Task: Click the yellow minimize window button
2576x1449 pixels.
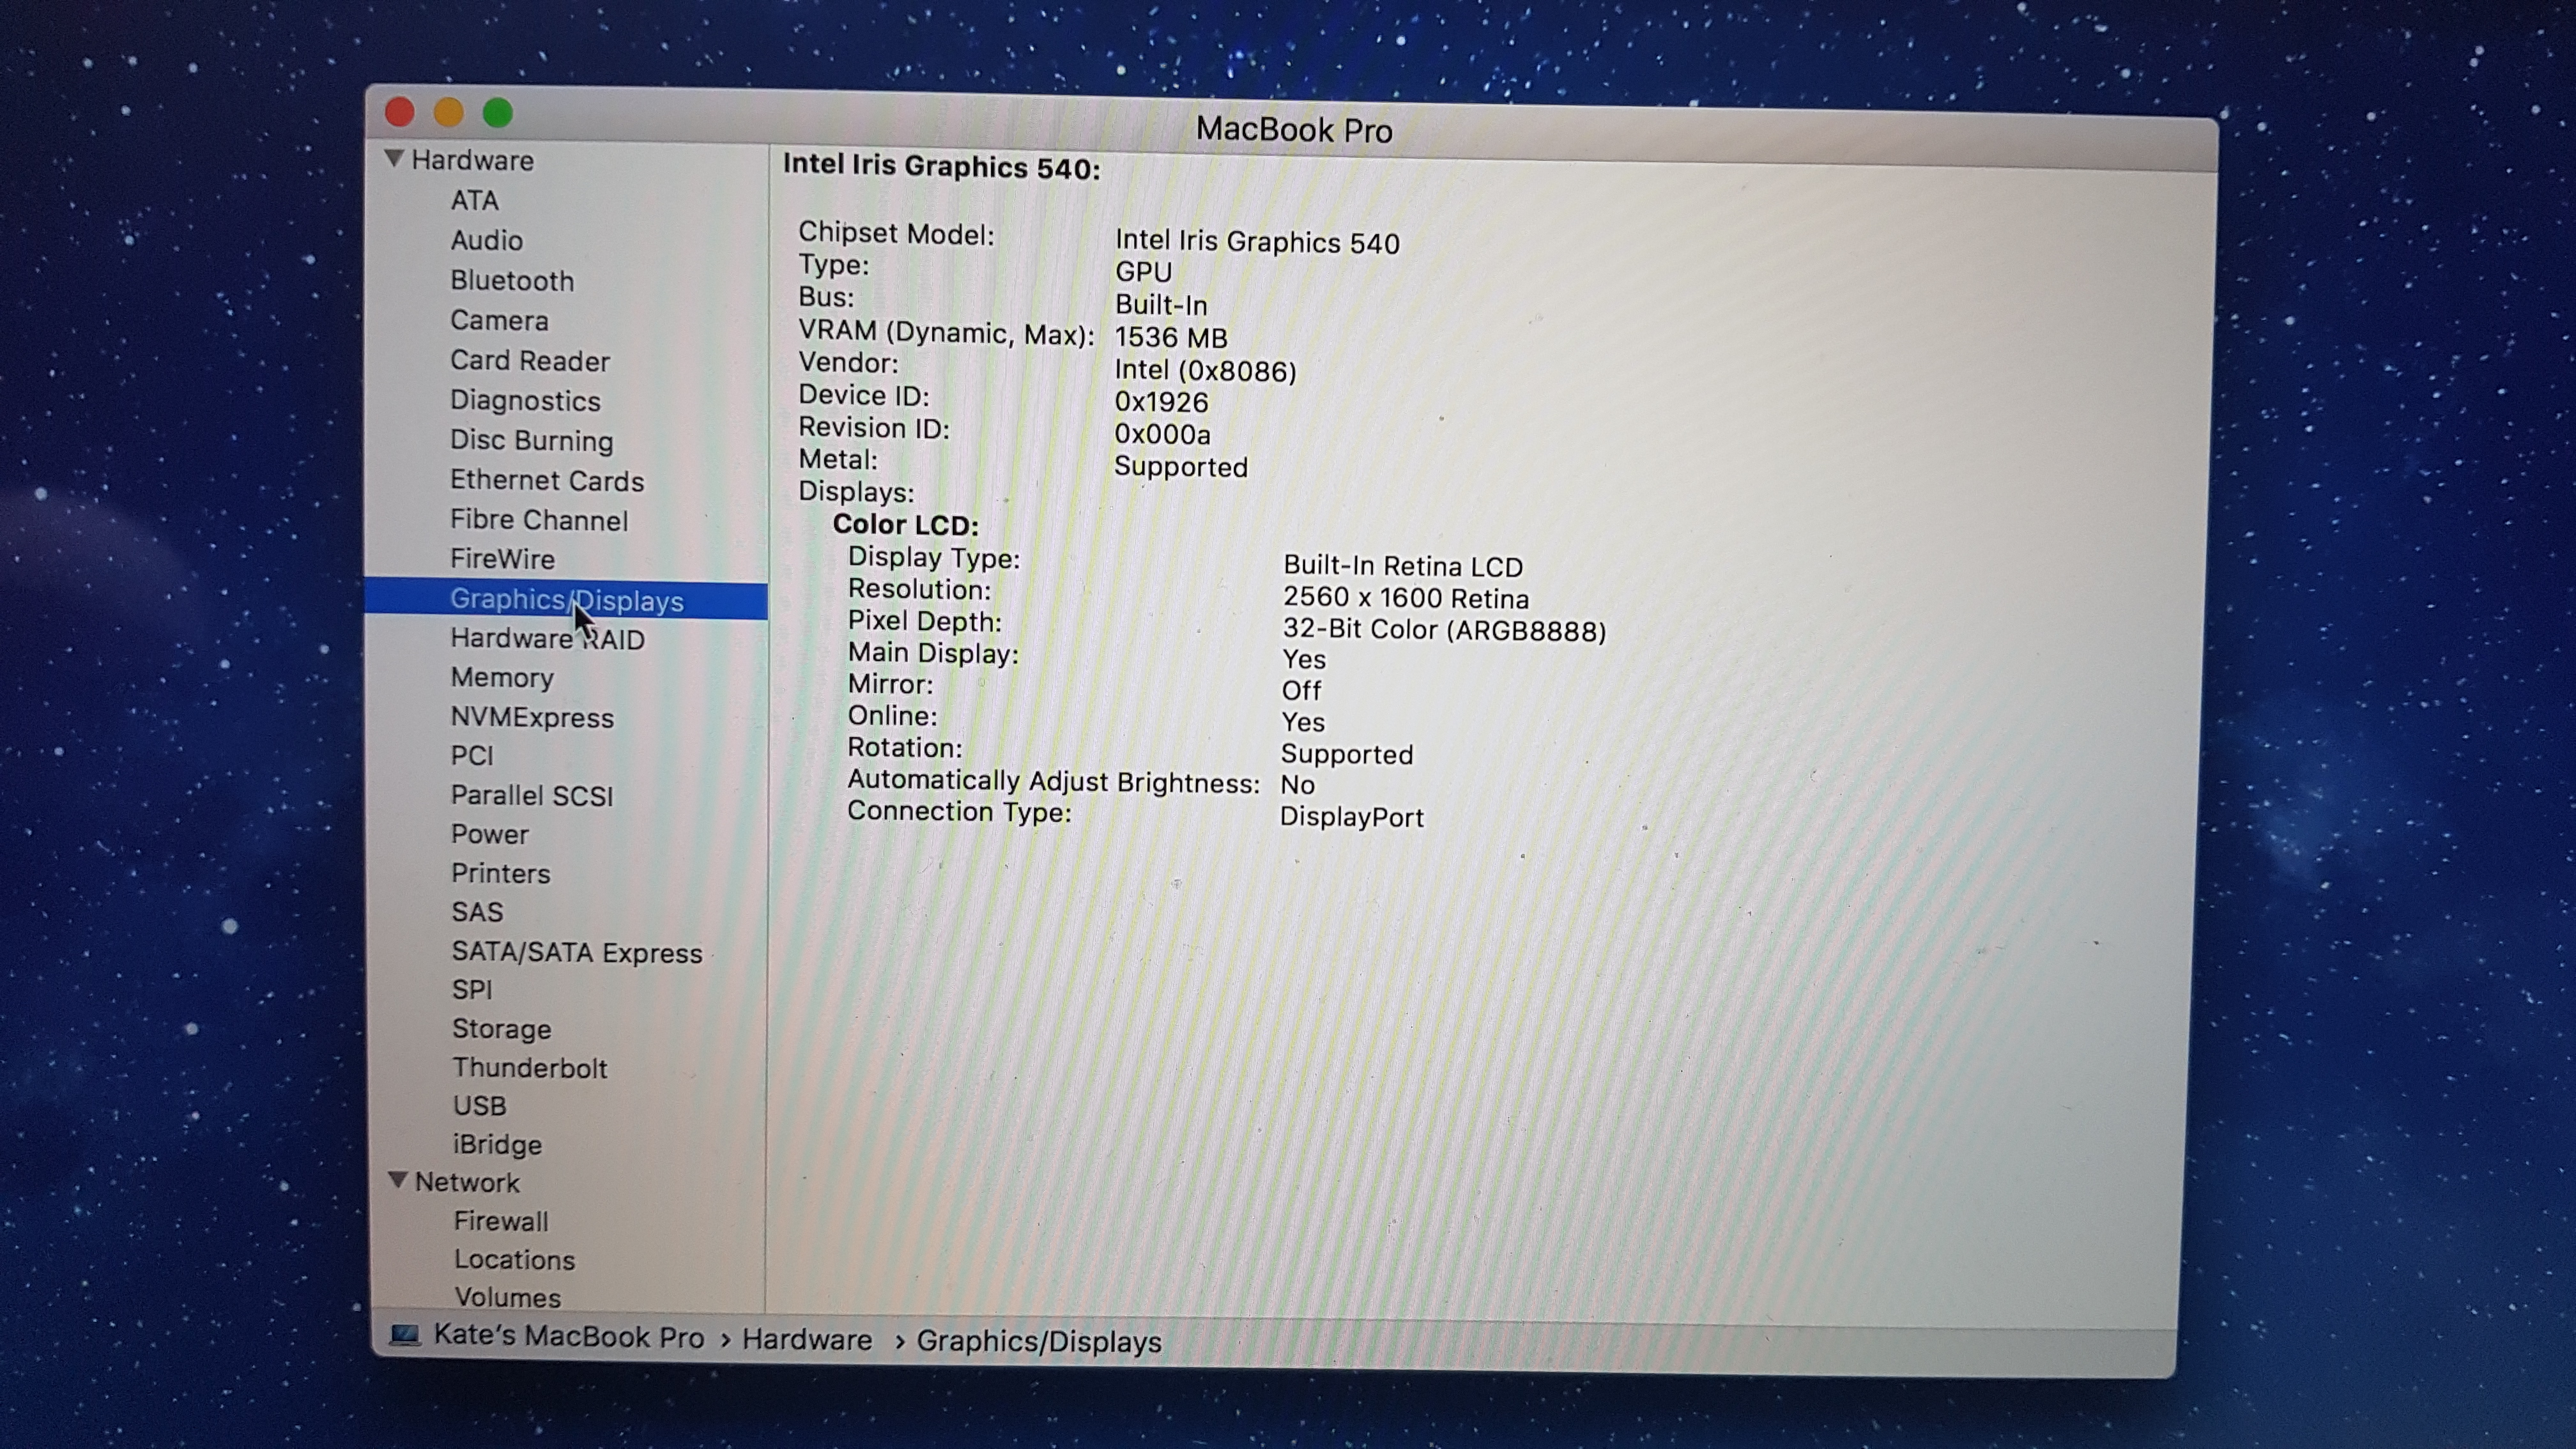Action: coord(449,113)
